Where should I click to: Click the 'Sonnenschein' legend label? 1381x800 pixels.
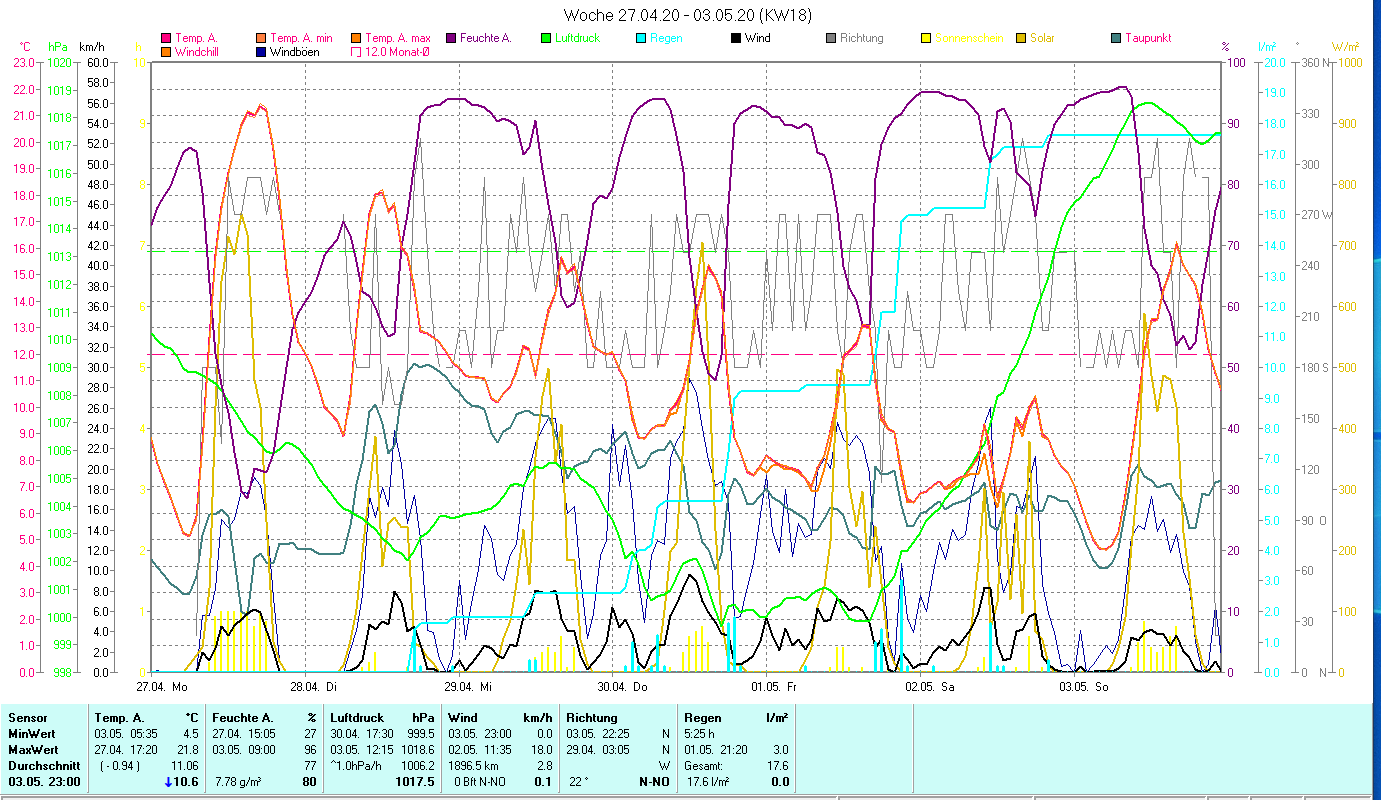point(967,39)
